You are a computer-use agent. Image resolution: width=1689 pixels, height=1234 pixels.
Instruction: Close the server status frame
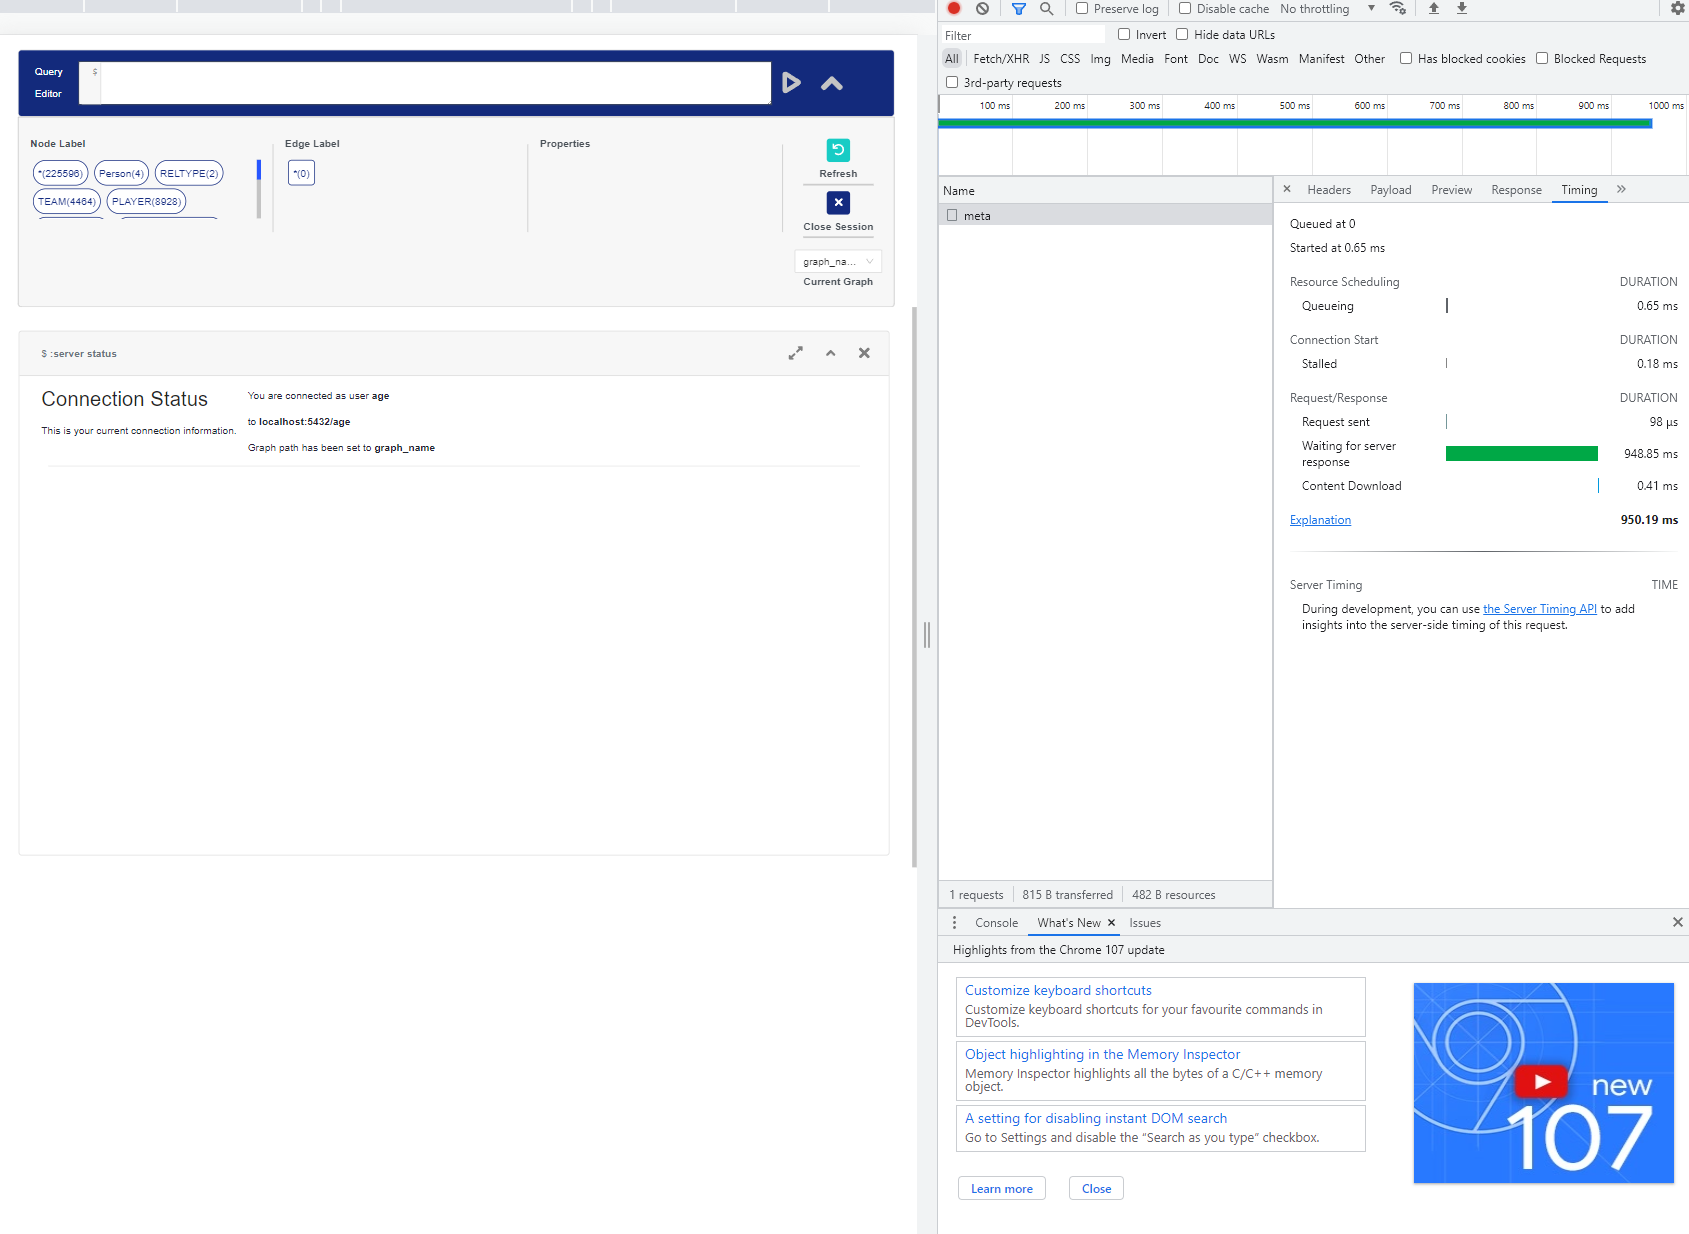point(864,353)
